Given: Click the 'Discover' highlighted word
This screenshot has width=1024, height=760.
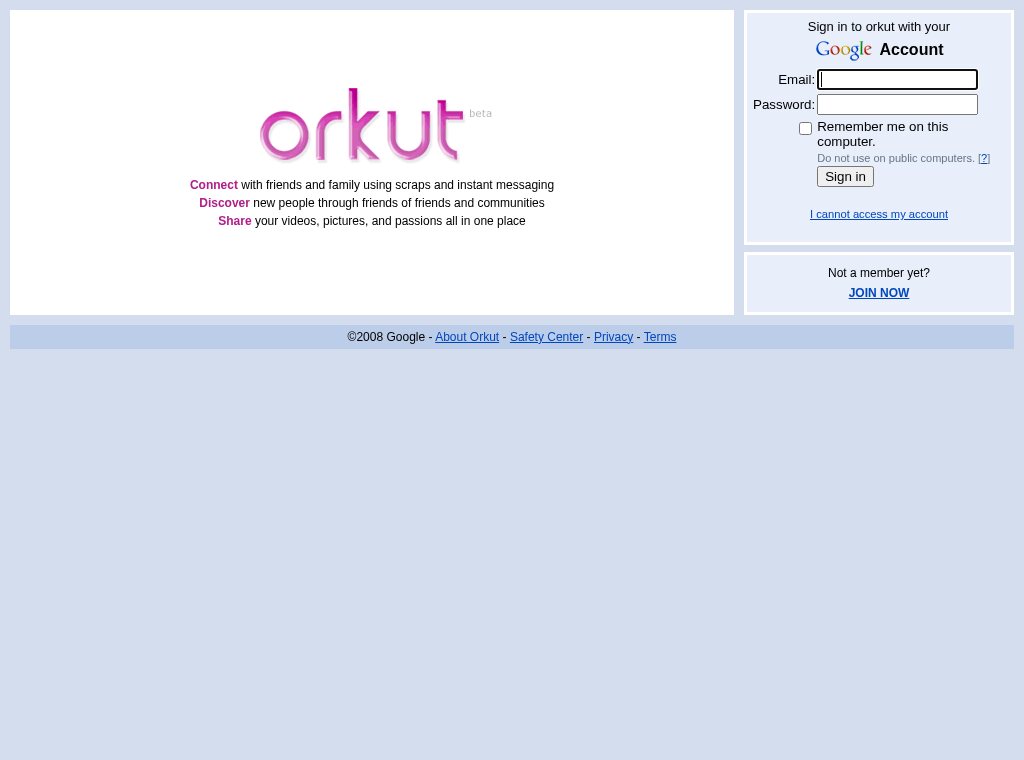Looking at the screenshot, I should click(224, 203).
